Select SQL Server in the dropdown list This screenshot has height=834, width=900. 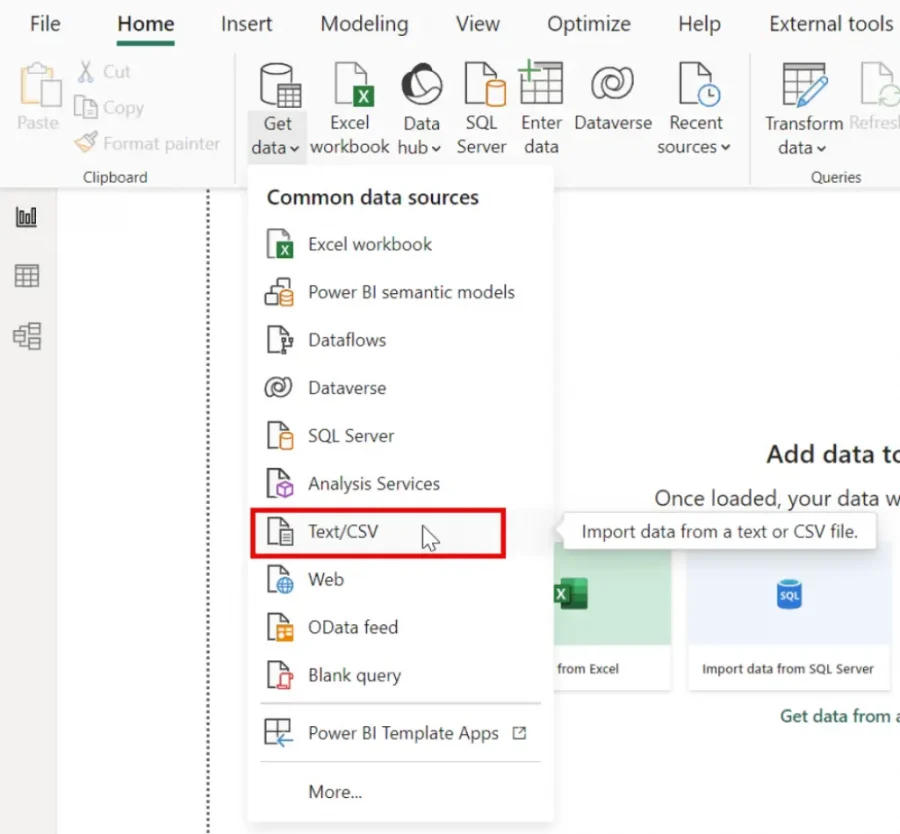click(x=401, y=436)
